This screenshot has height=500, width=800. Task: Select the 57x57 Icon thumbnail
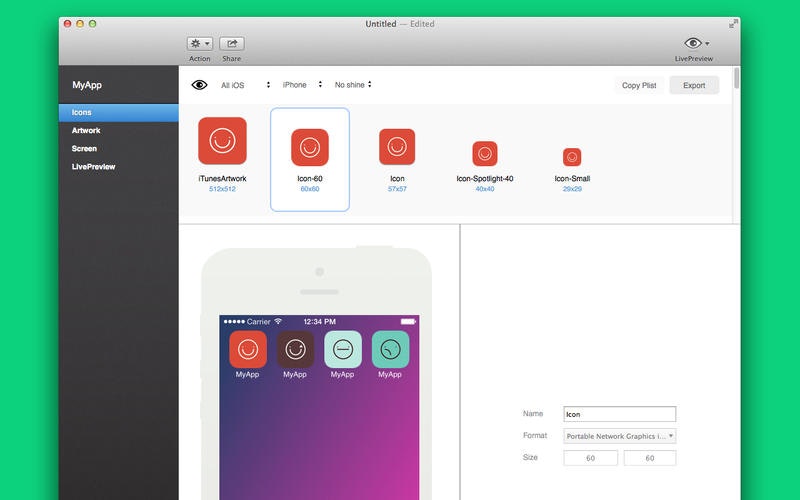[397, 147]
